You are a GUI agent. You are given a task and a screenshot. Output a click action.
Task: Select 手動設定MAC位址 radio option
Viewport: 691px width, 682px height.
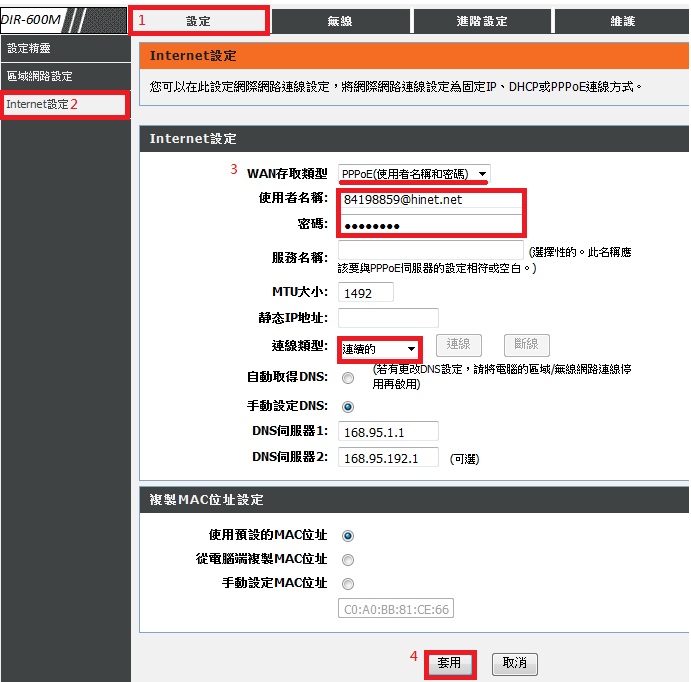348,583
